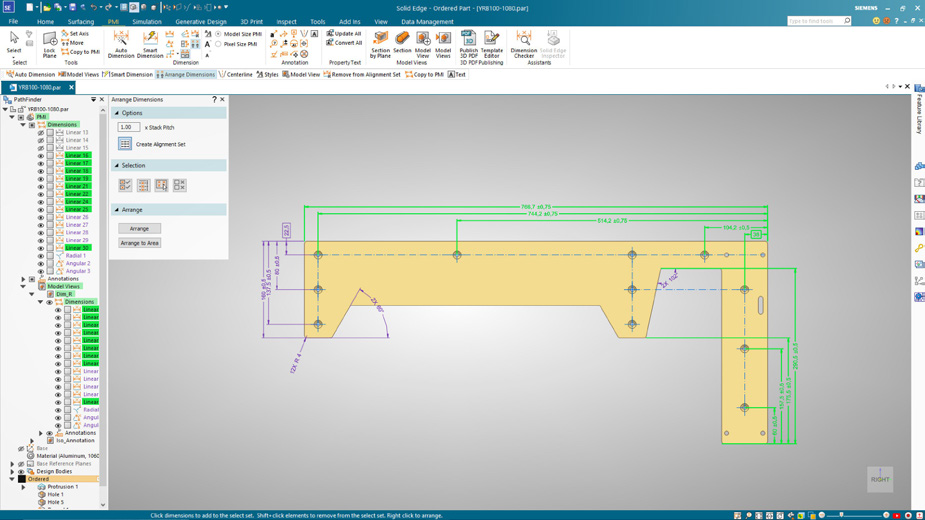Select the Auto Dimension ribbon tool
The width and height of the screenshot is (925, 520).
(121, 44)
